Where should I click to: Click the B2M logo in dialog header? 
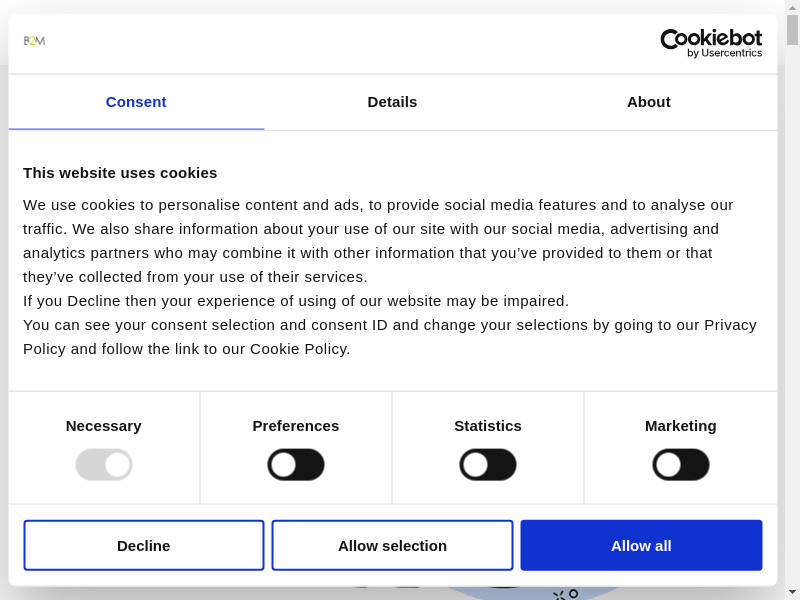pyautogui.click(x=34, y=41)
